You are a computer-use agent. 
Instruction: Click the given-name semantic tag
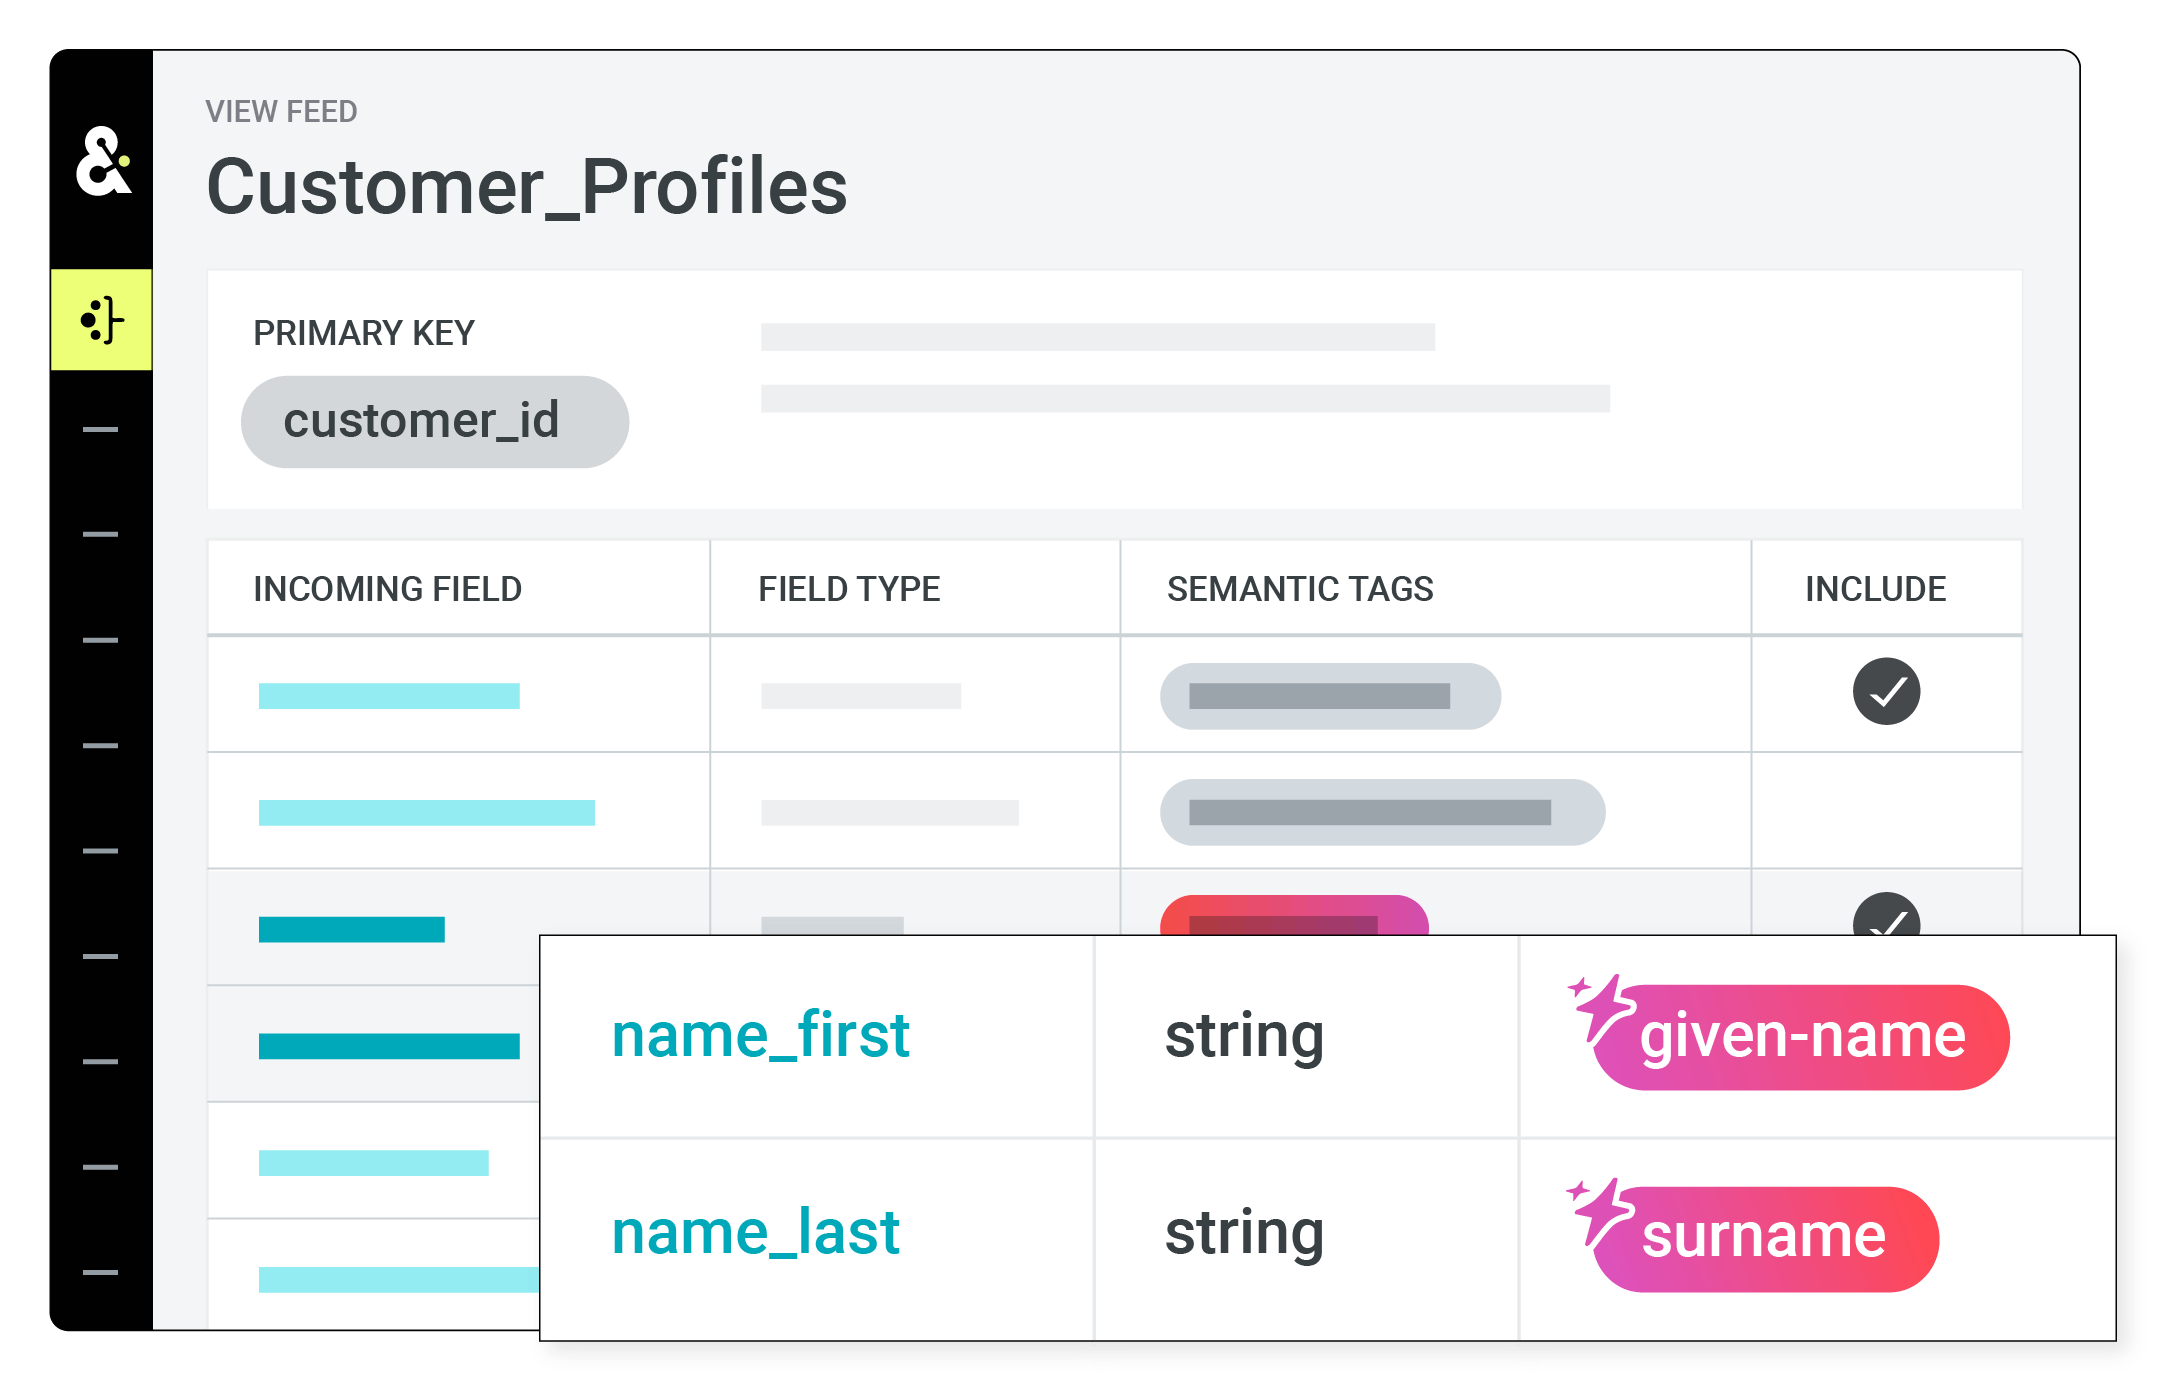tap(1803, 1038)
